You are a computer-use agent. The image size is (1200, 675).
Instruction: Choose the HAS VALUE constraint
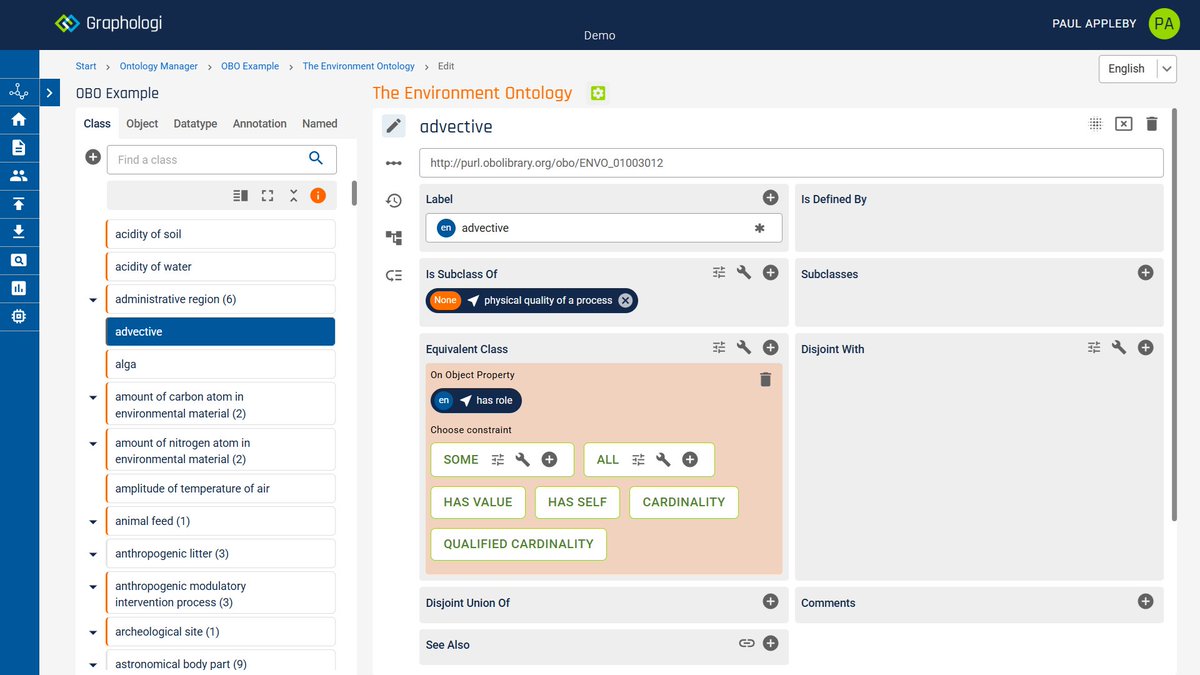coord(478,502)
